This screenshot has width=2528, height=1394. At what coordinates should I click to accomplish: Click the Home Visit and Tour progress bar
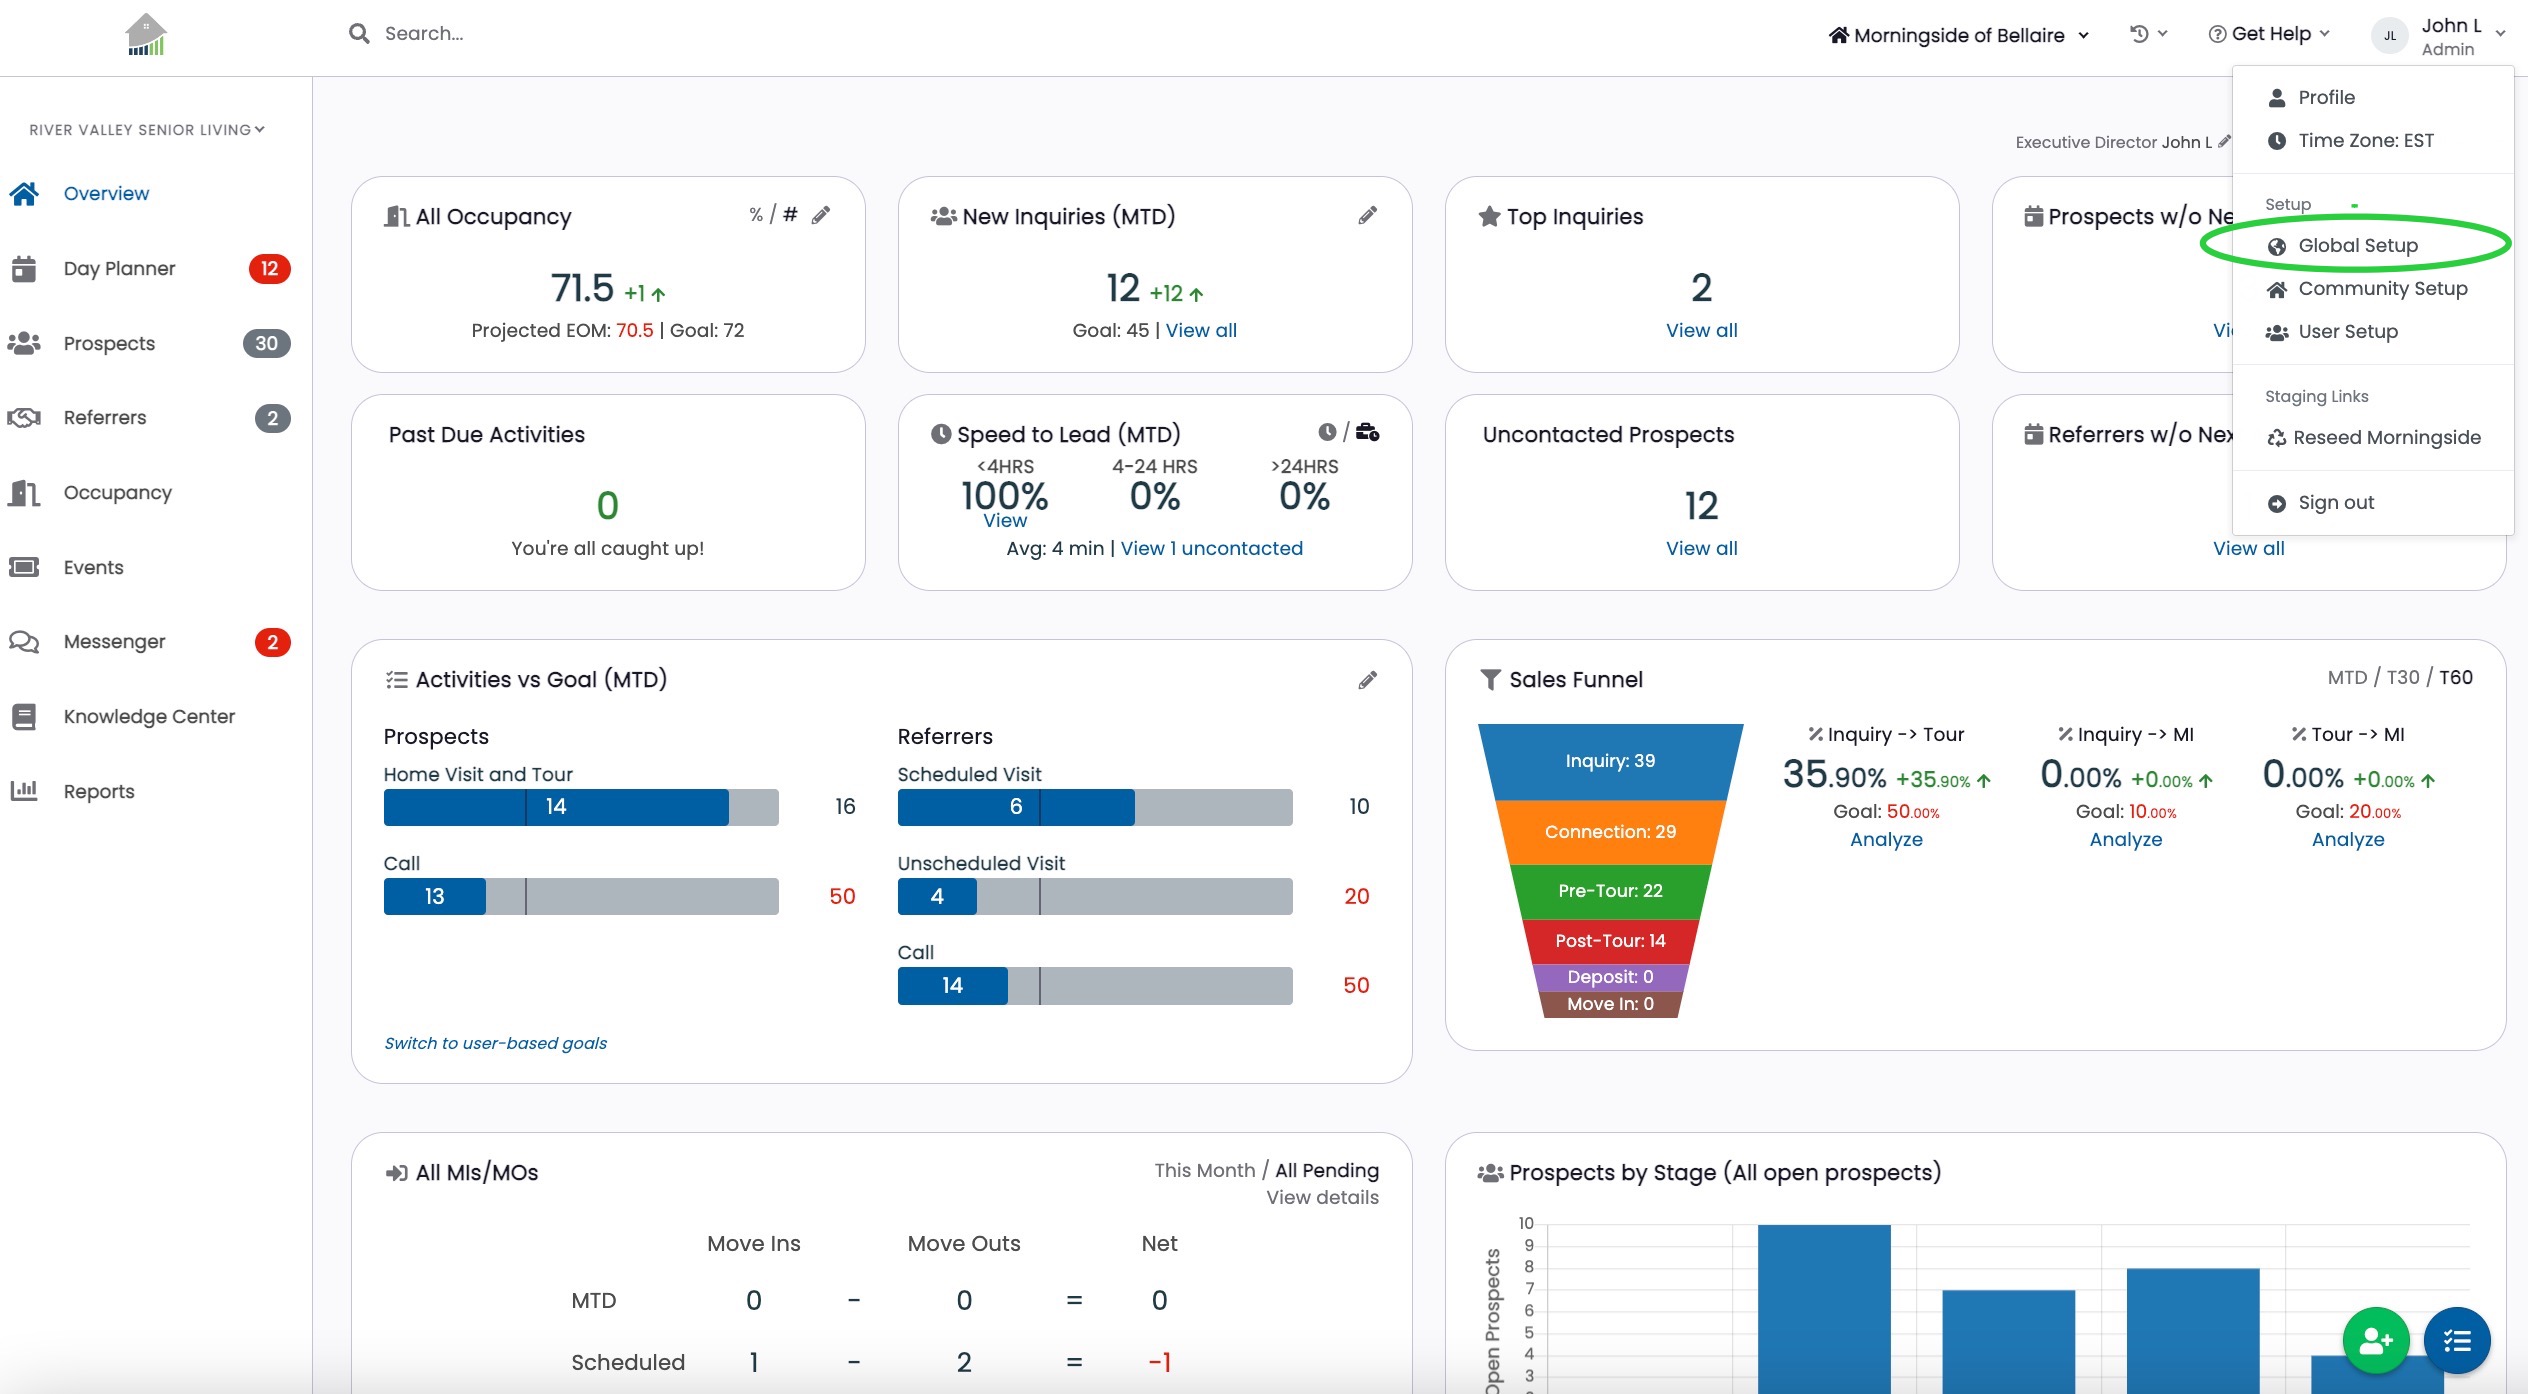point(581,807)
